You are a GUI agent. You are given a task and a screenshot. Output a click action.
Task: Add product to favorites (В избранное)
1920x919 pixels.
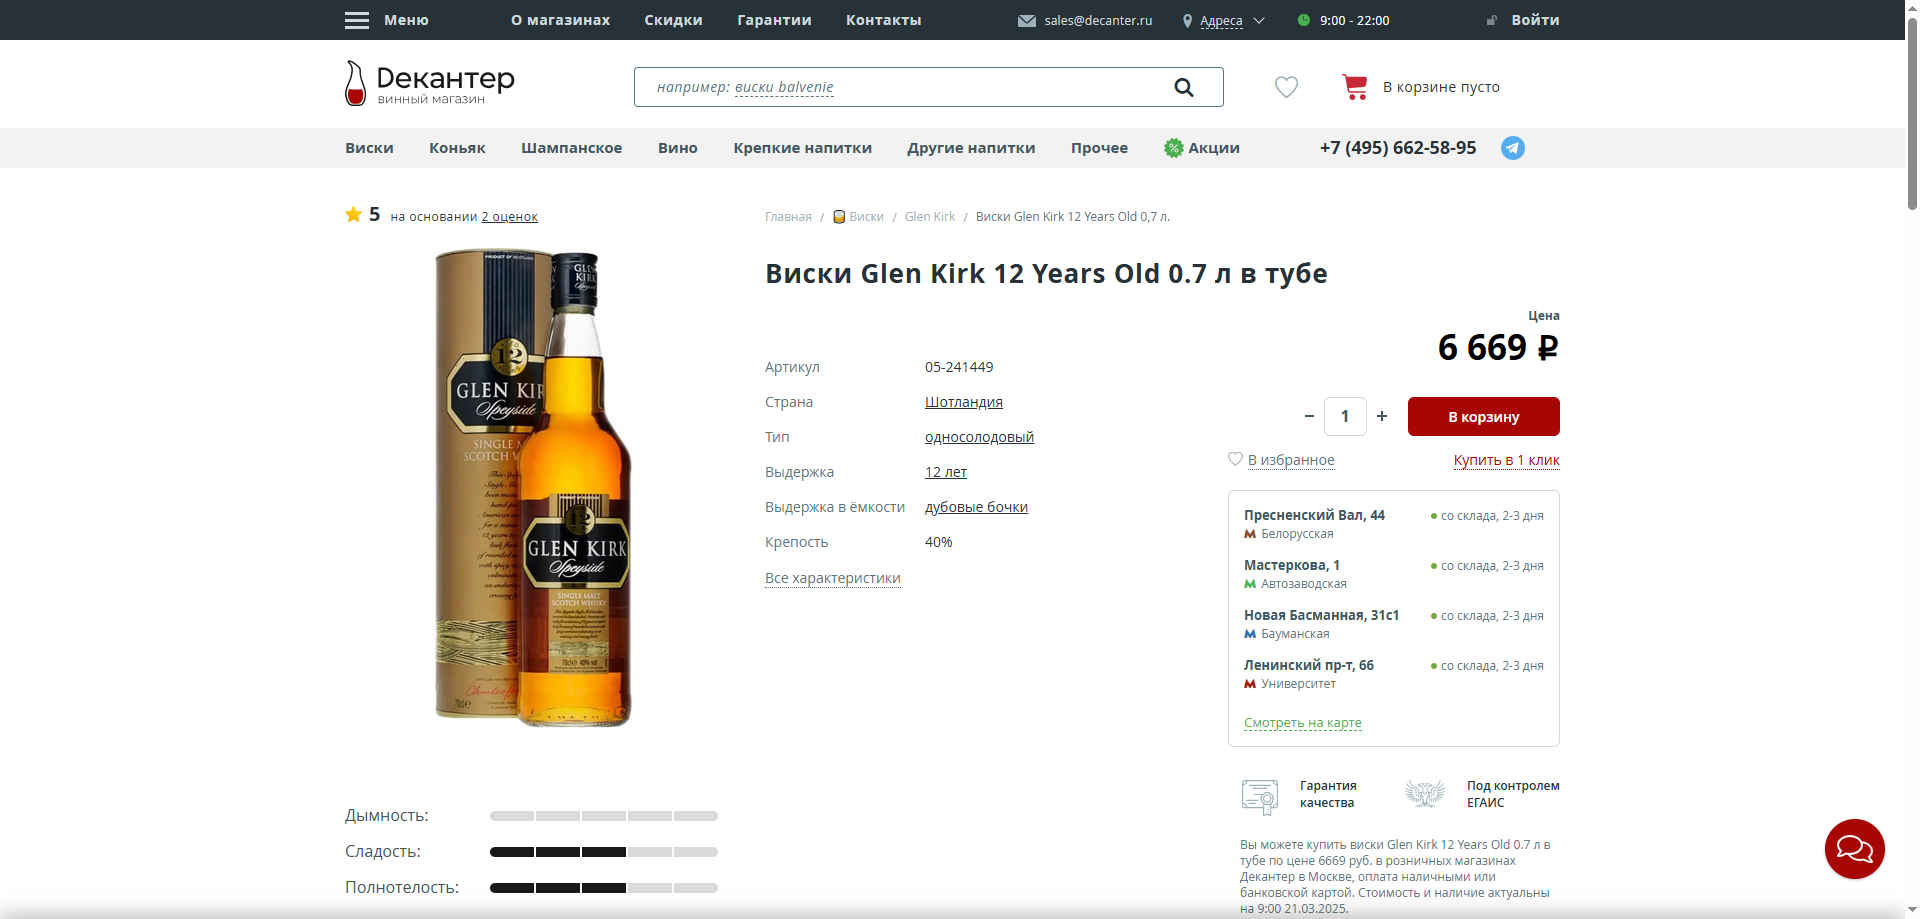click(1290, 460)
